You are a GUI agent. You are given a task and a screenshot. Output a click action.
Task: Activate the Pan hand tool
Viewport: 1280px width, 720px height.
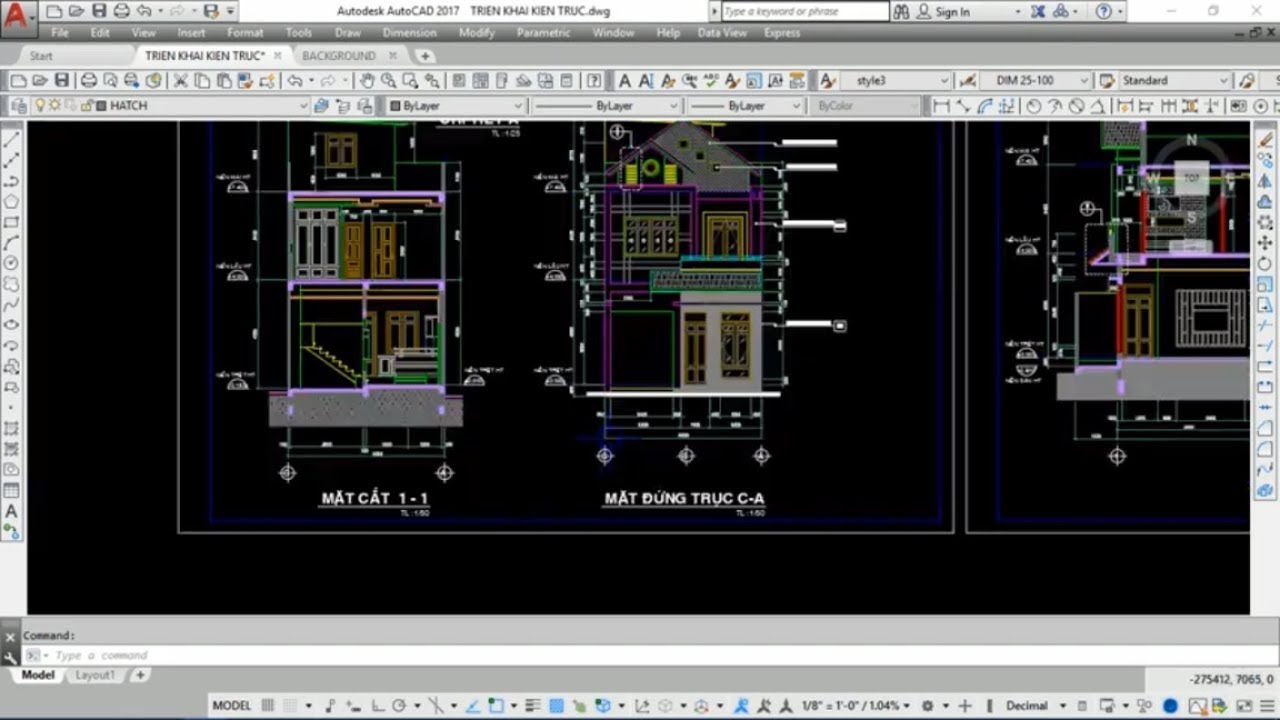367,81
